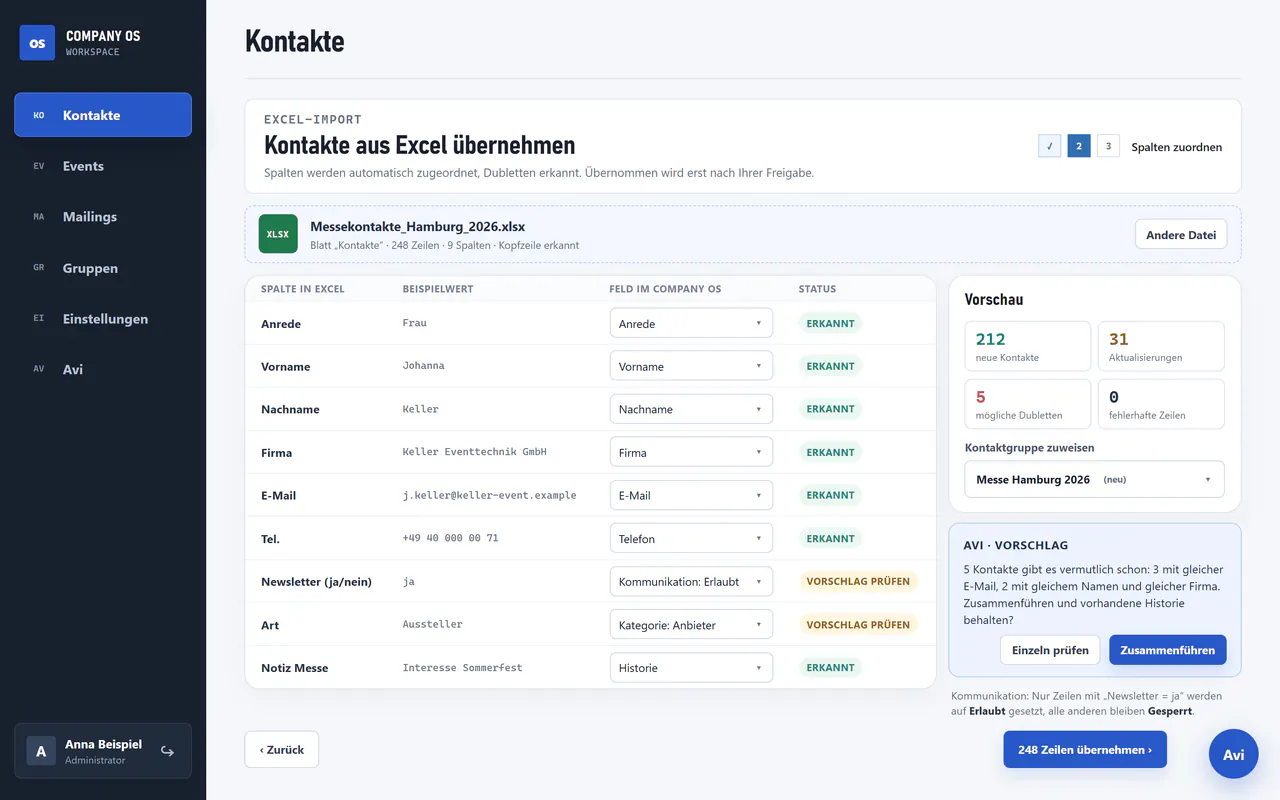Click the 5 mögliche Dubletten card
The width and height of the screenshot is (1280, 800).
pos(1027,404)
